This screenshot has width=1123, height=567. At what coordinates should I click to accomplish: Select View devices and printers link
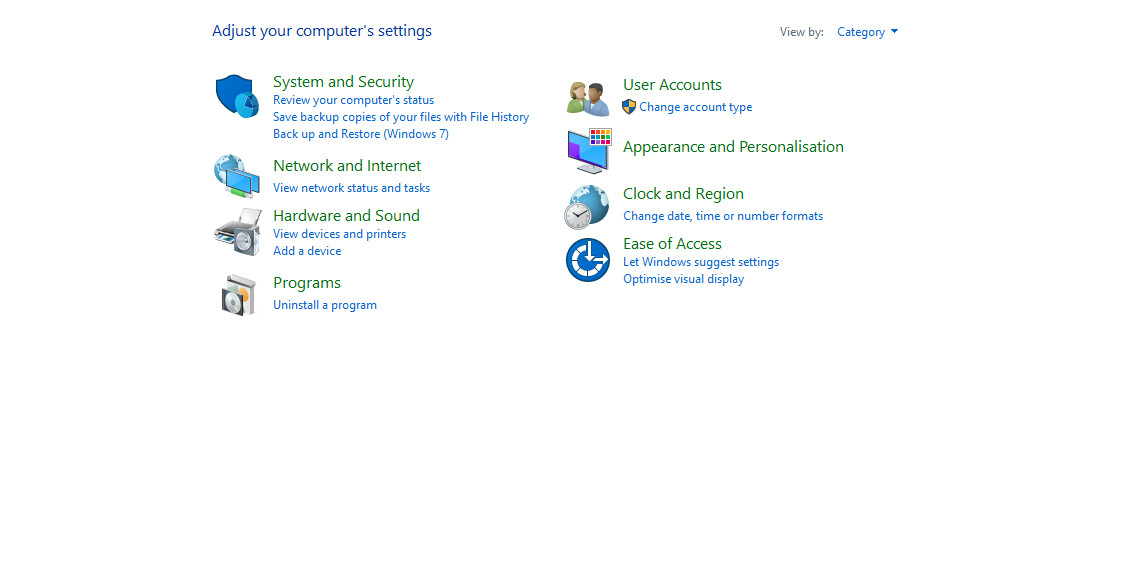click(339, 234)
